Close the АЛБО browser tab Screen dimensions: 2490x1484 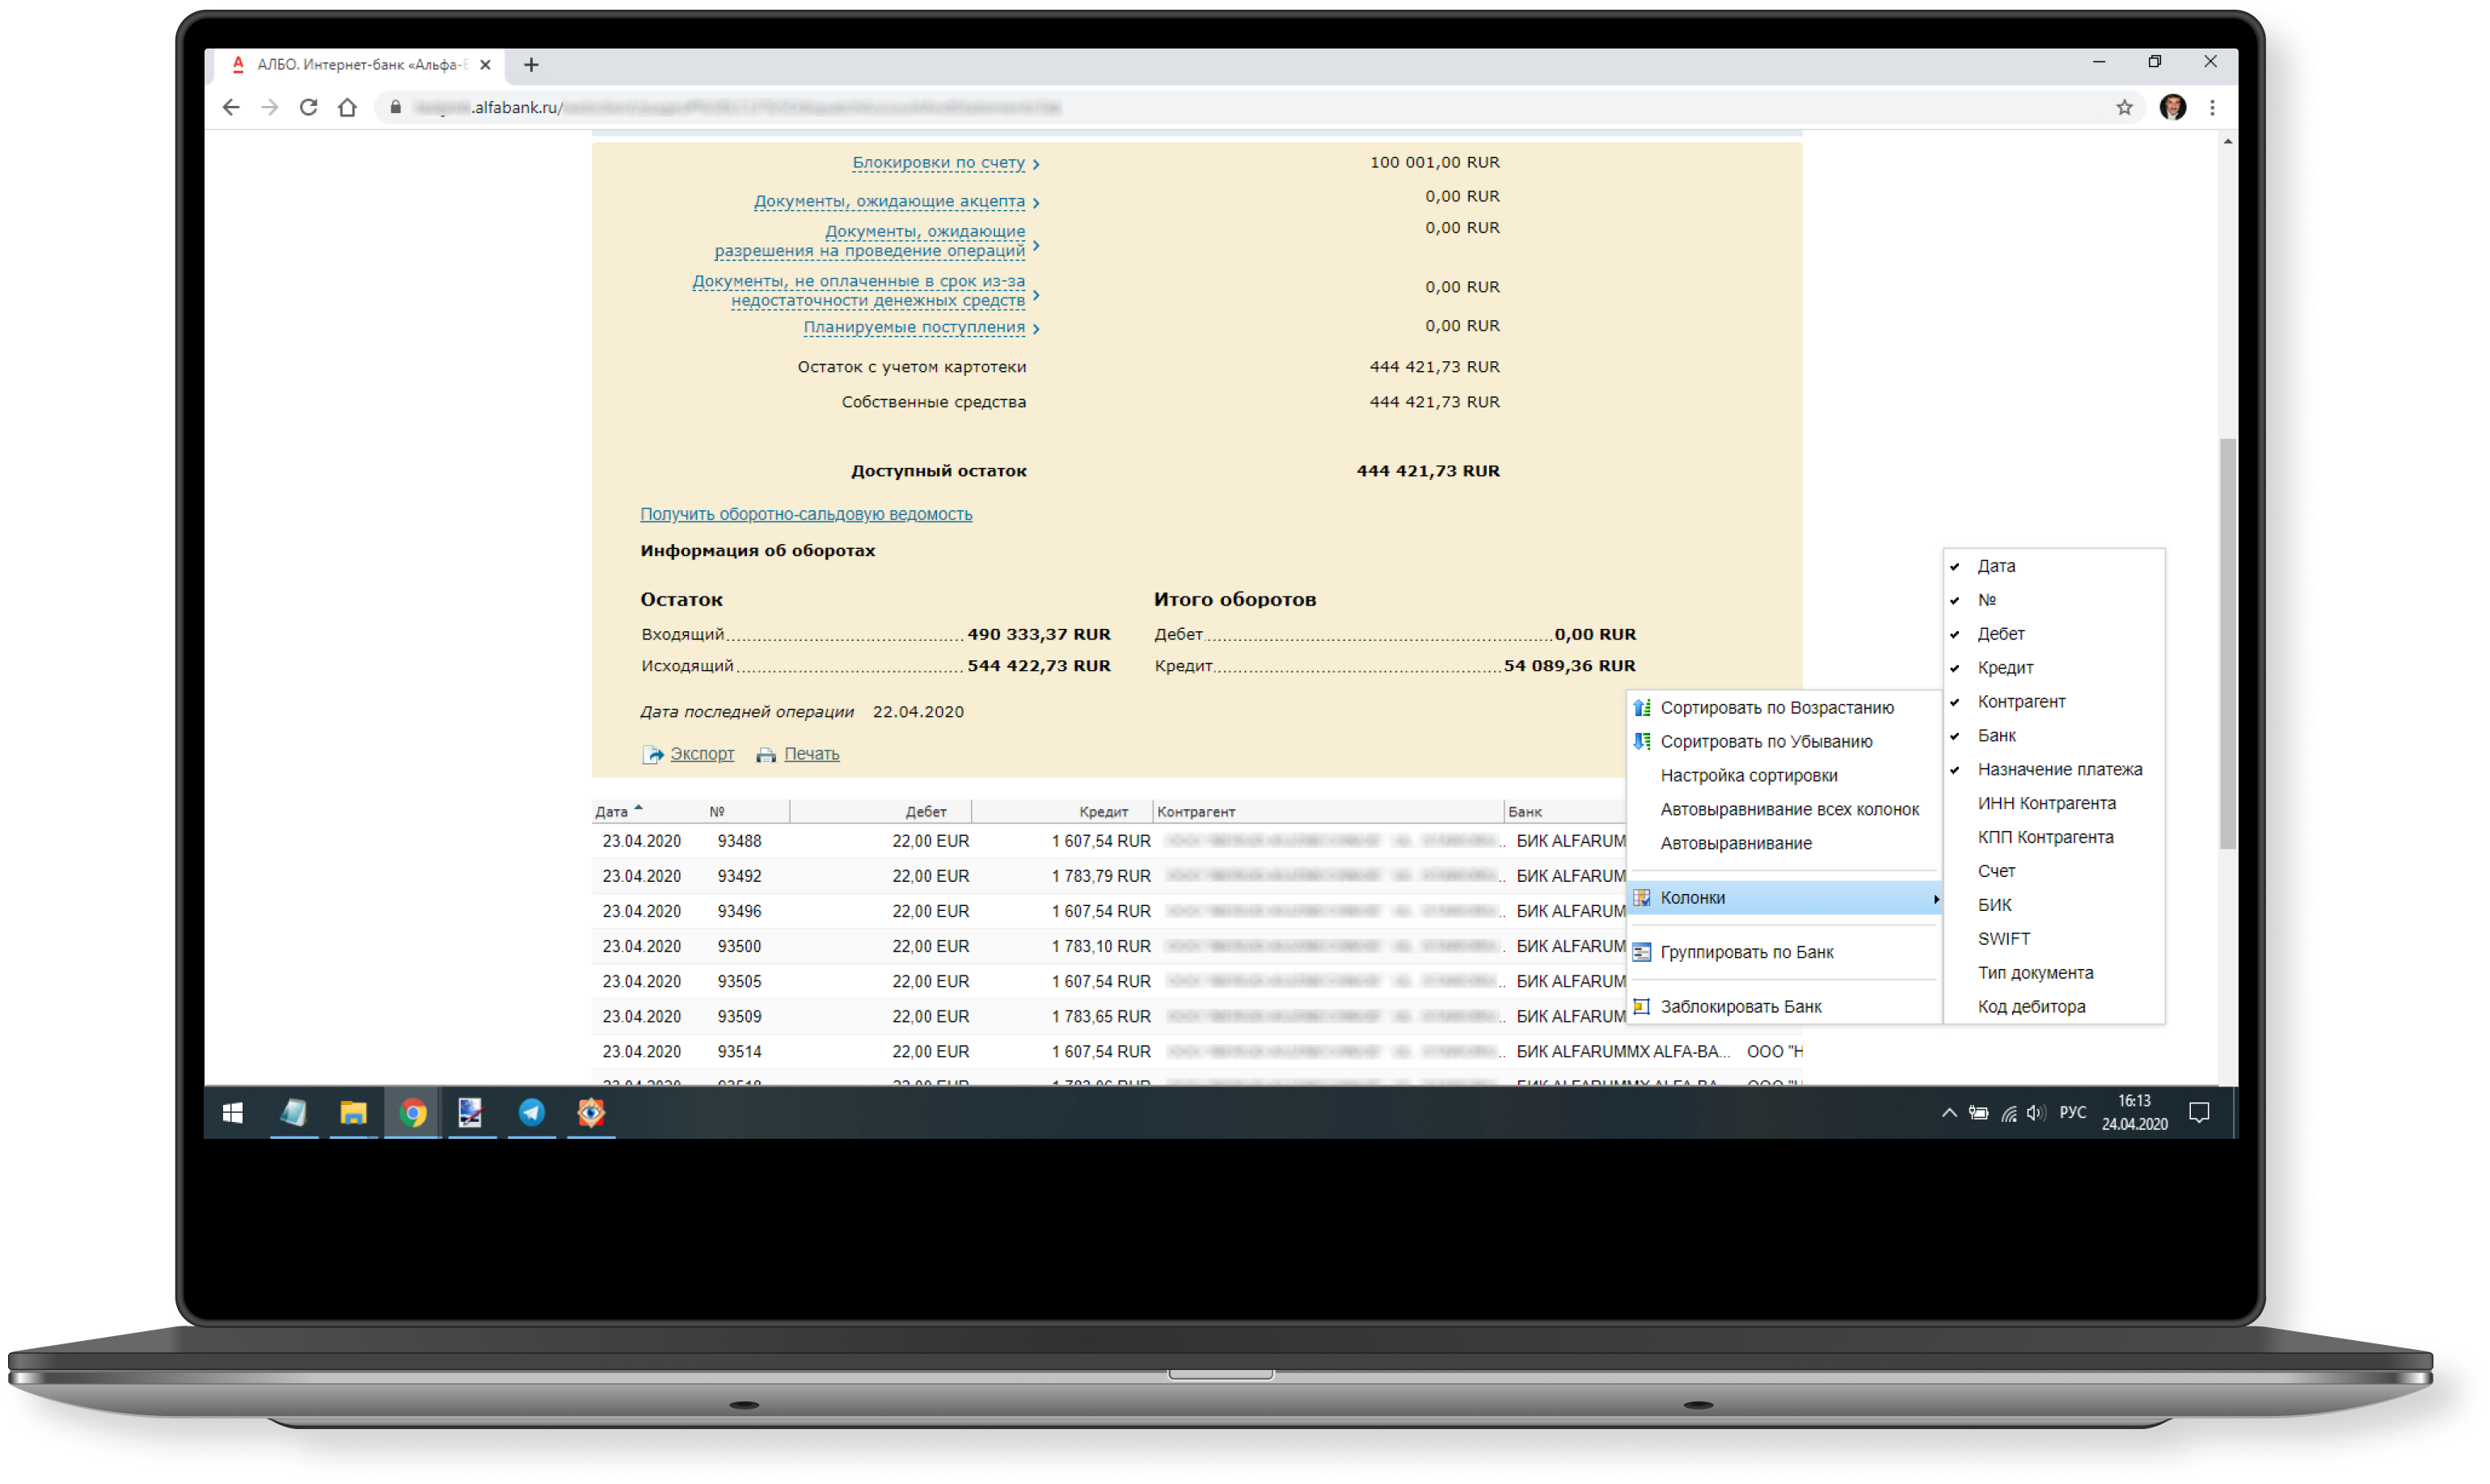(x=485, y=65)
